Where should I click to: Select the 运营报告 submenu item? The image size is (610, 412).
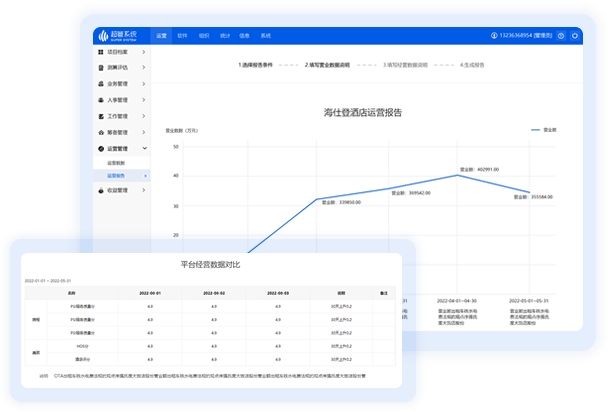116,175
